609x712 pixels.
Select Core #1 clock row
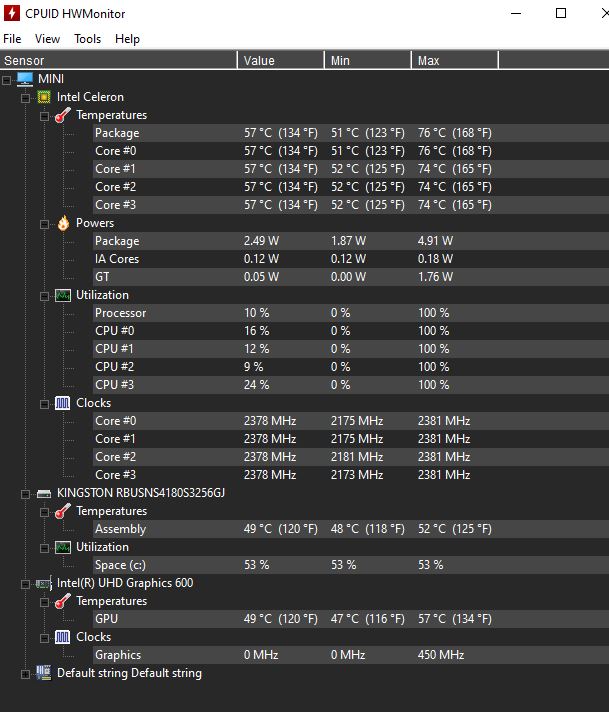(351, 439)
